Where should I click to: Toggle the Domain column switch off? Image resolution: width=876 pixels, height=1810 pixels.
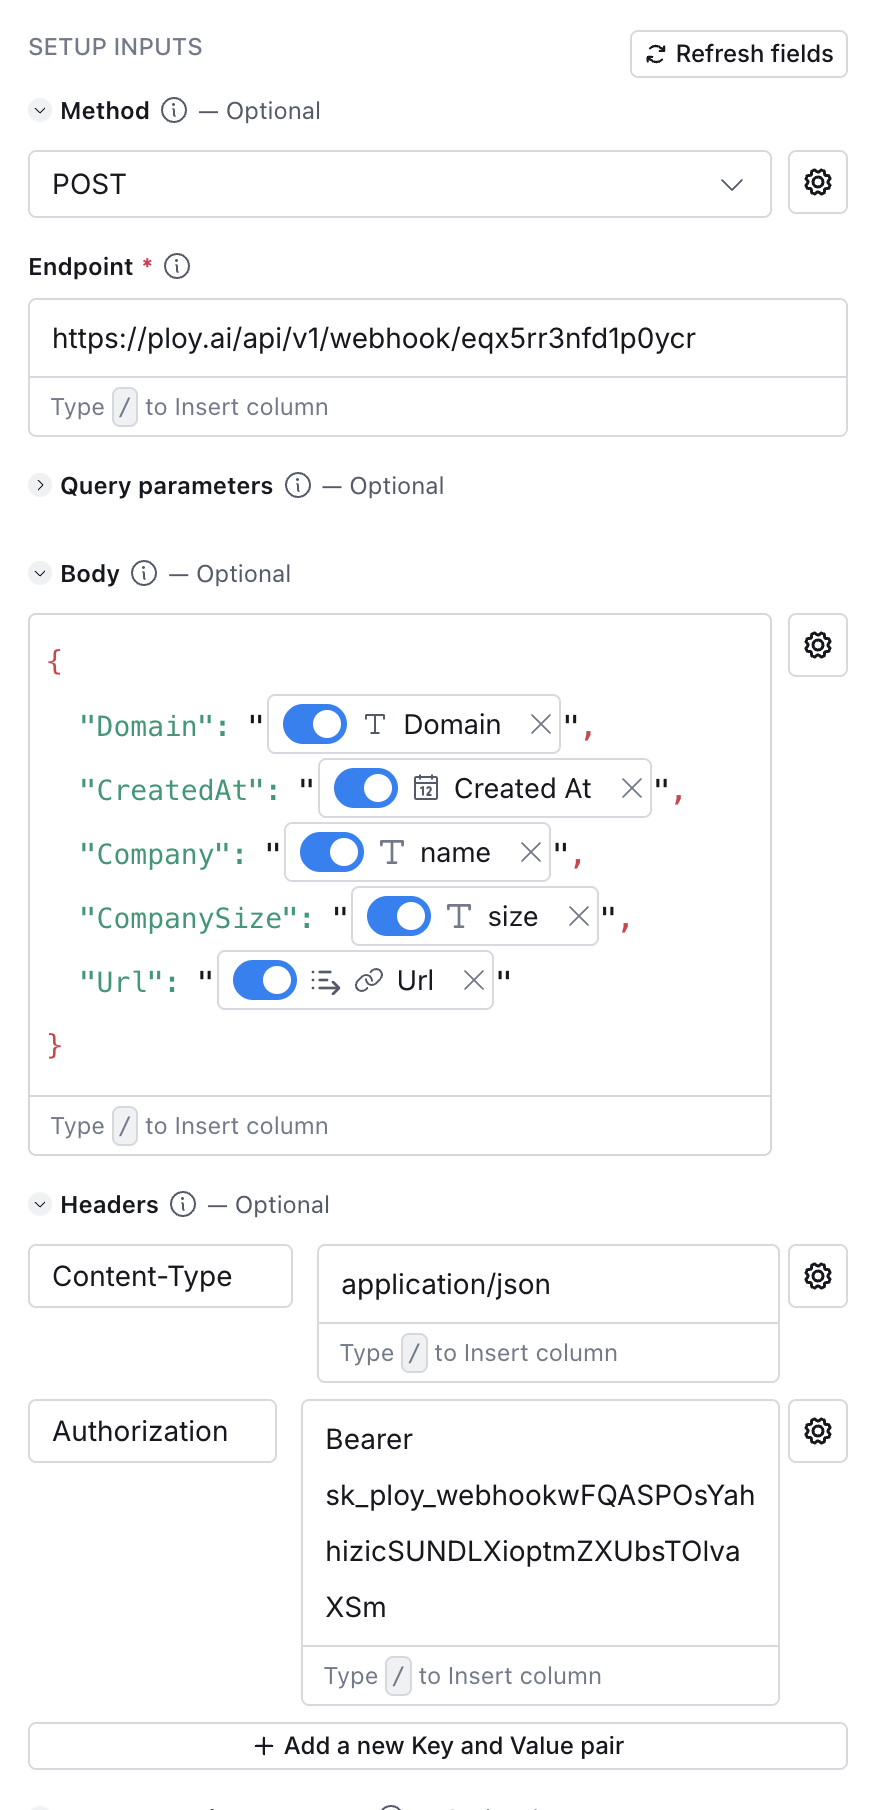pyautogui.click(x=315, y=724)
